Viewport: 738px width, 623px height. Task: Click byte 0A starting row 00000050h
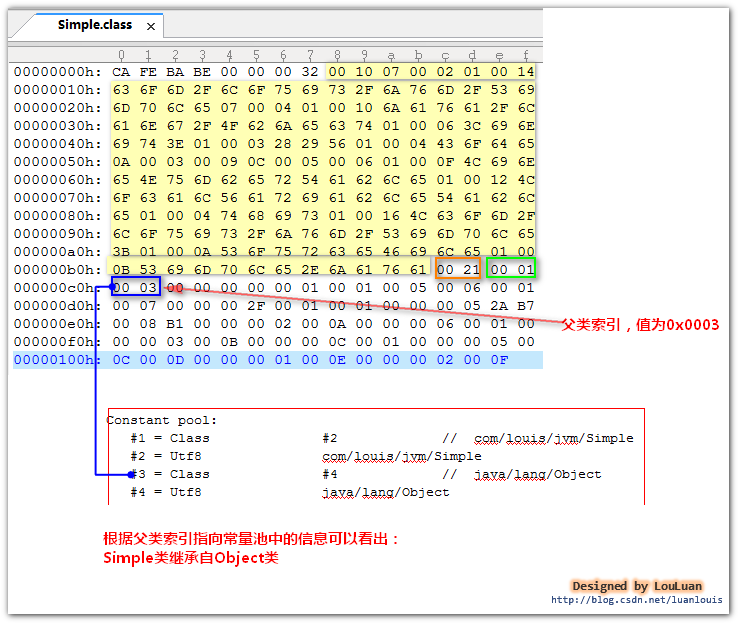[121, 162]
